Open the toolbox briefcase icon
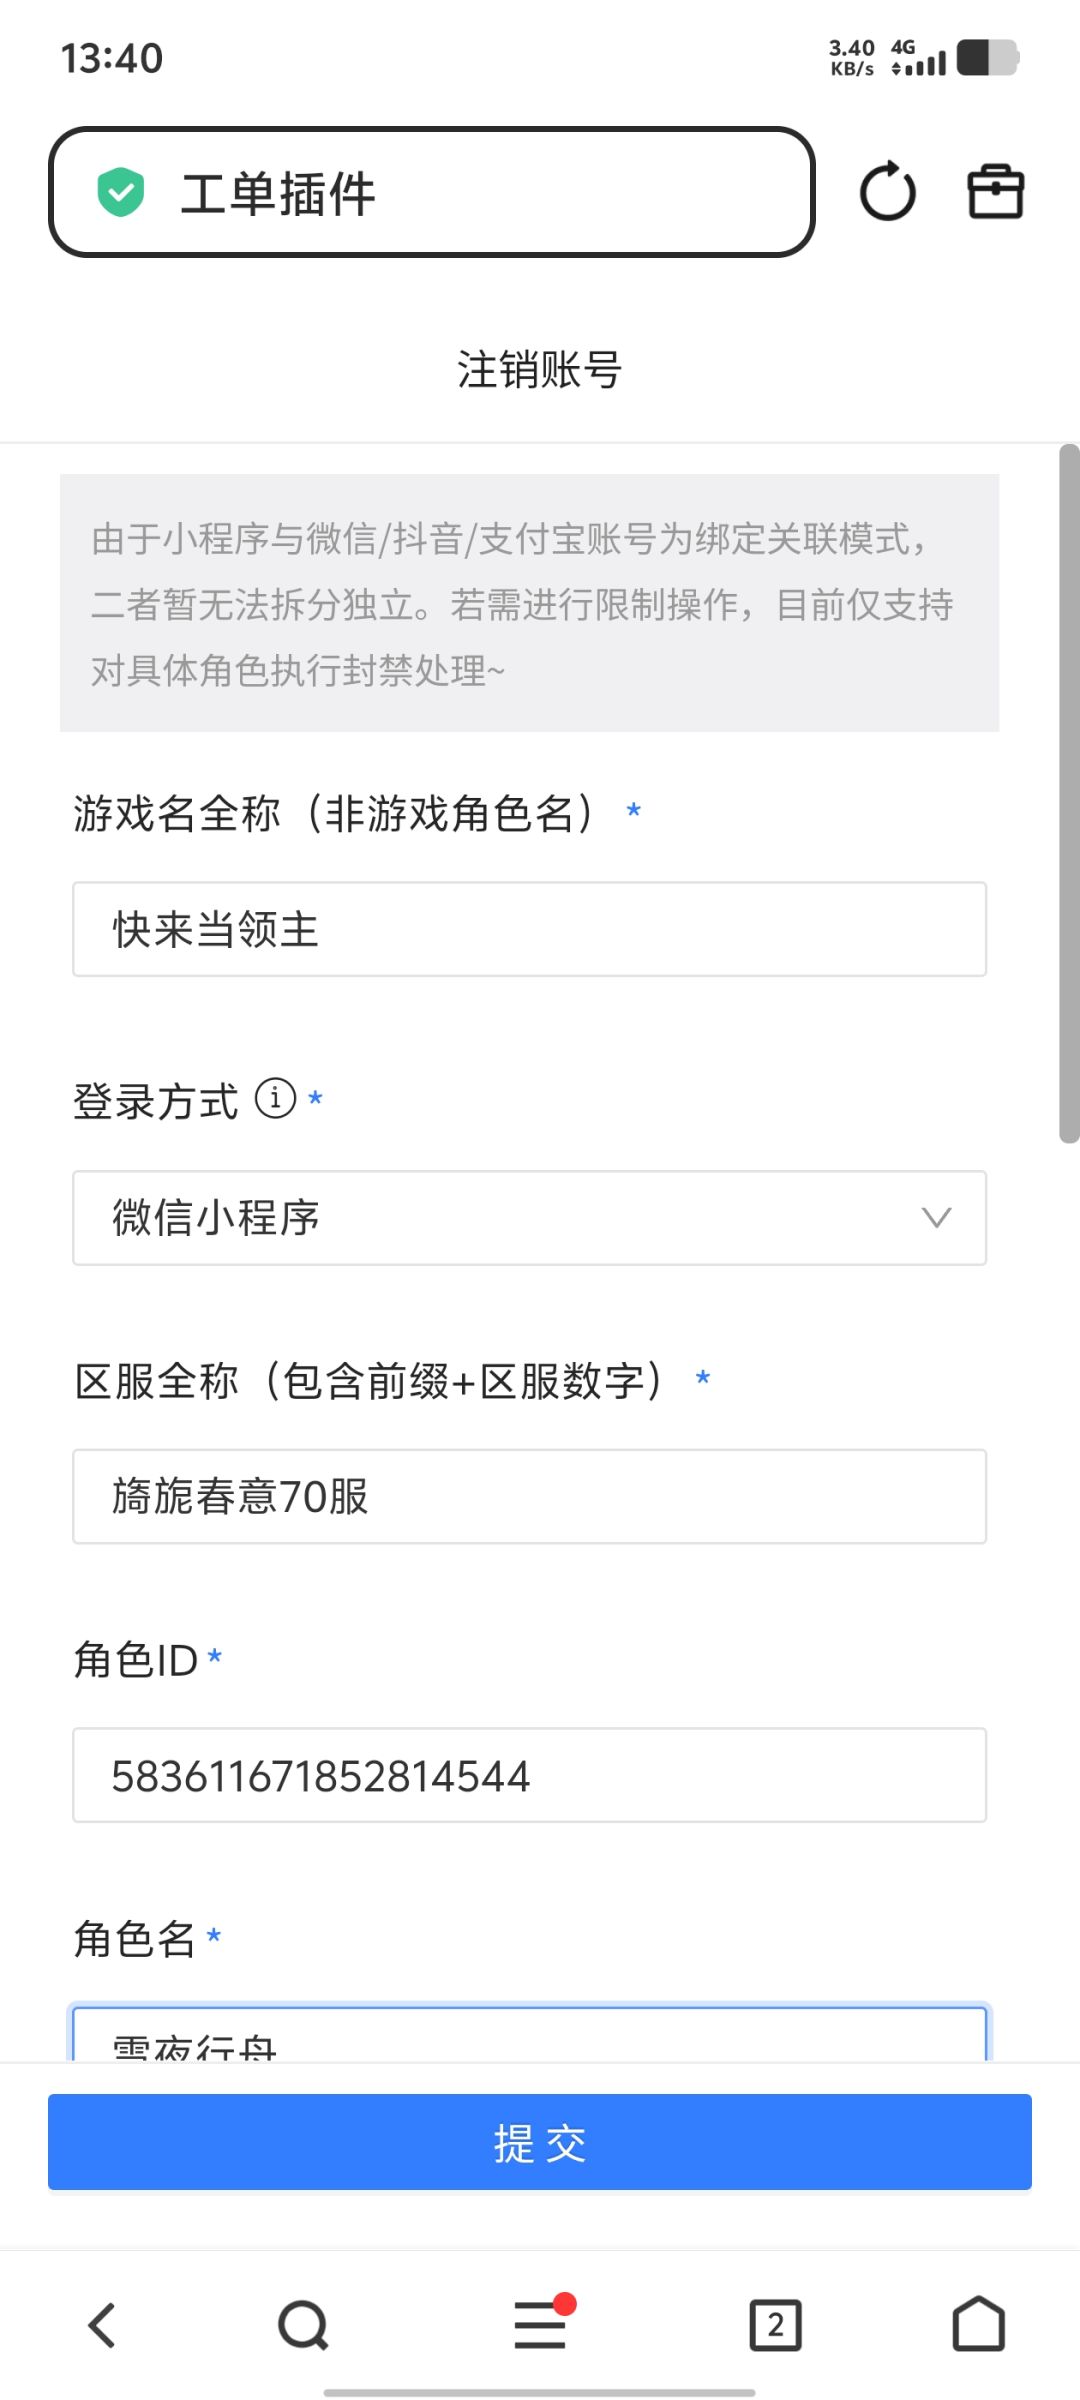The image size is (1080, 2400). tap(995, 192)
